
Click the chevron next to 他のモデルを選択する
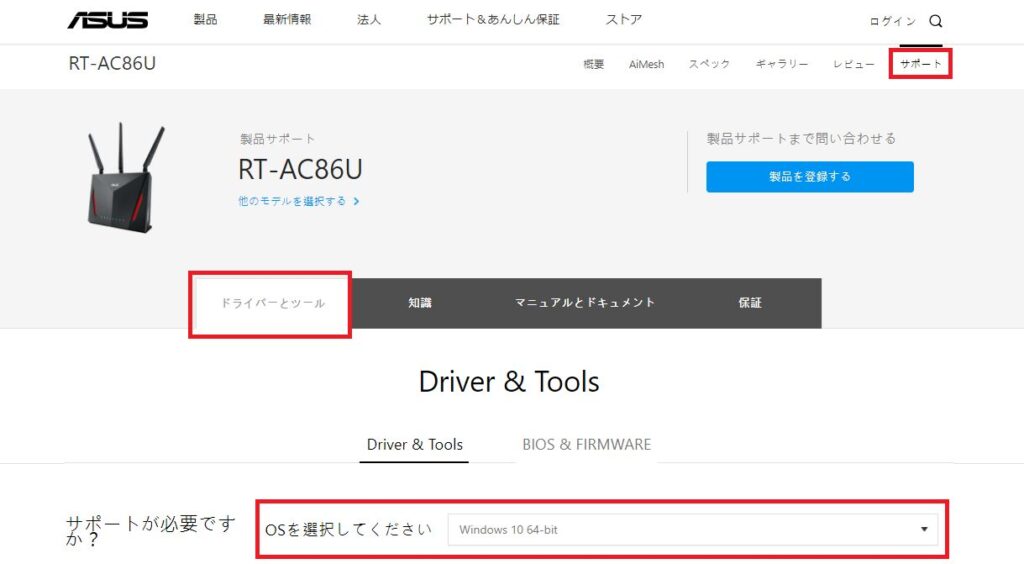(356, 201)
